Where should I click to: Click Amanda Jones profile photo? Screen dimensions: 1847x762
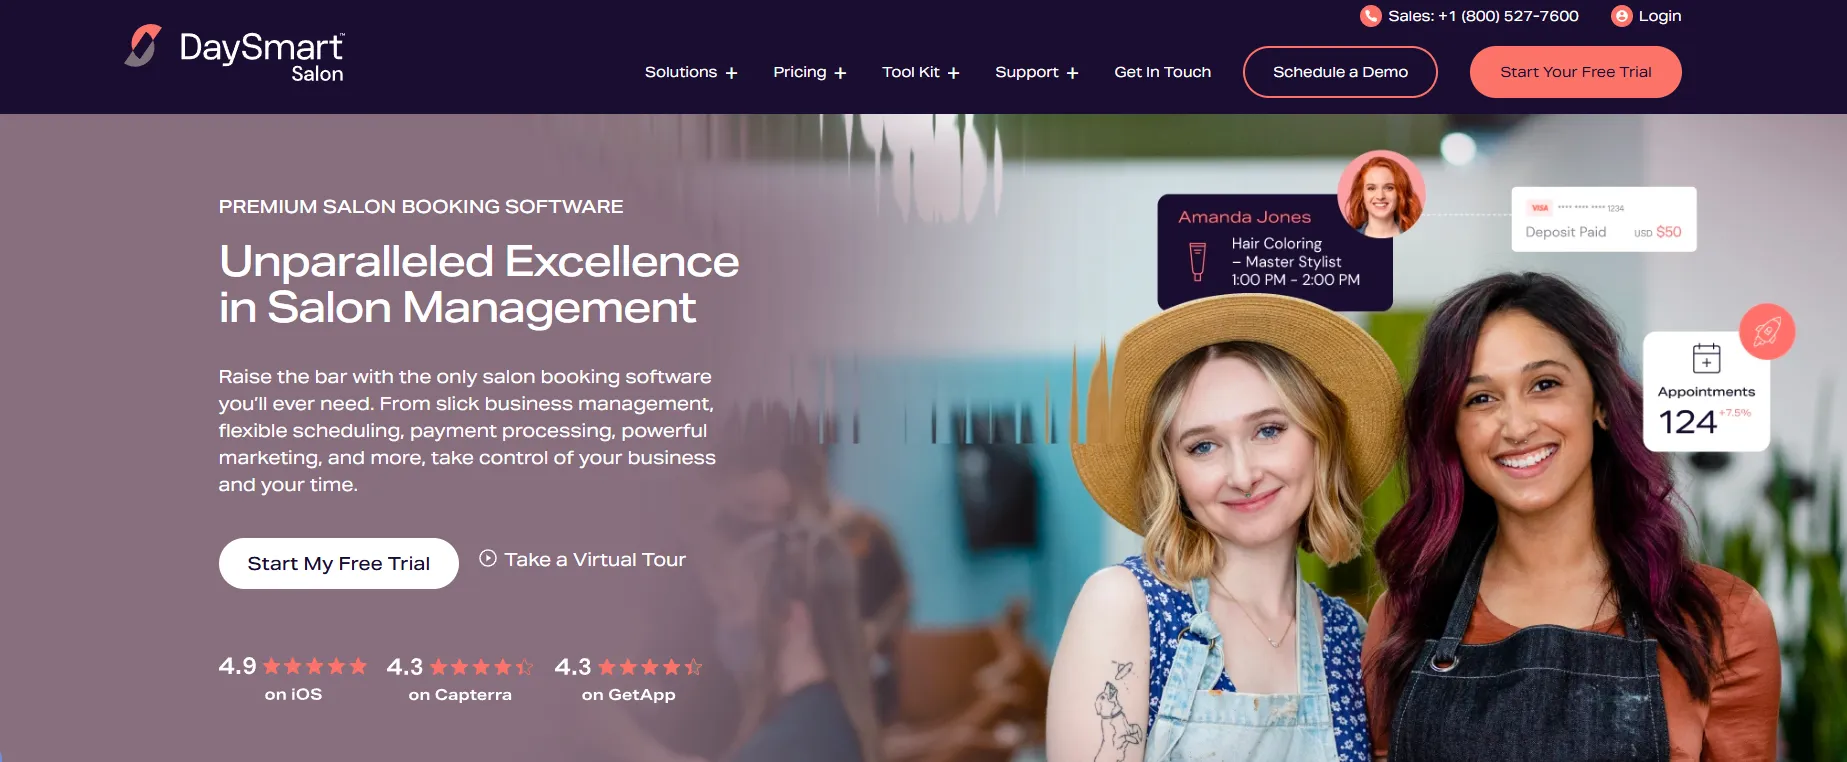[1381, 194]
